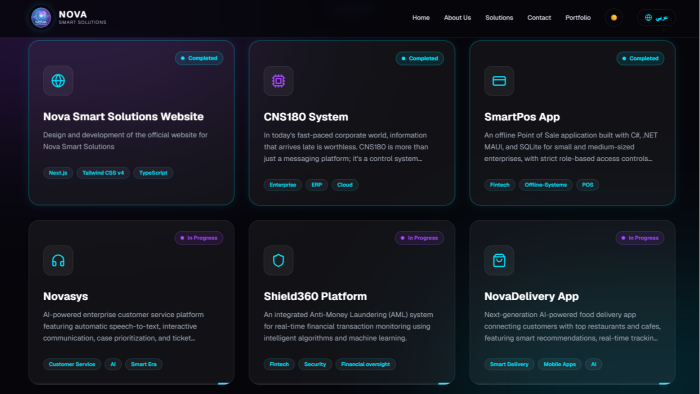The image size is (700, 394).
Task: Select the Smart Era tag
Action: pos(144,364)
